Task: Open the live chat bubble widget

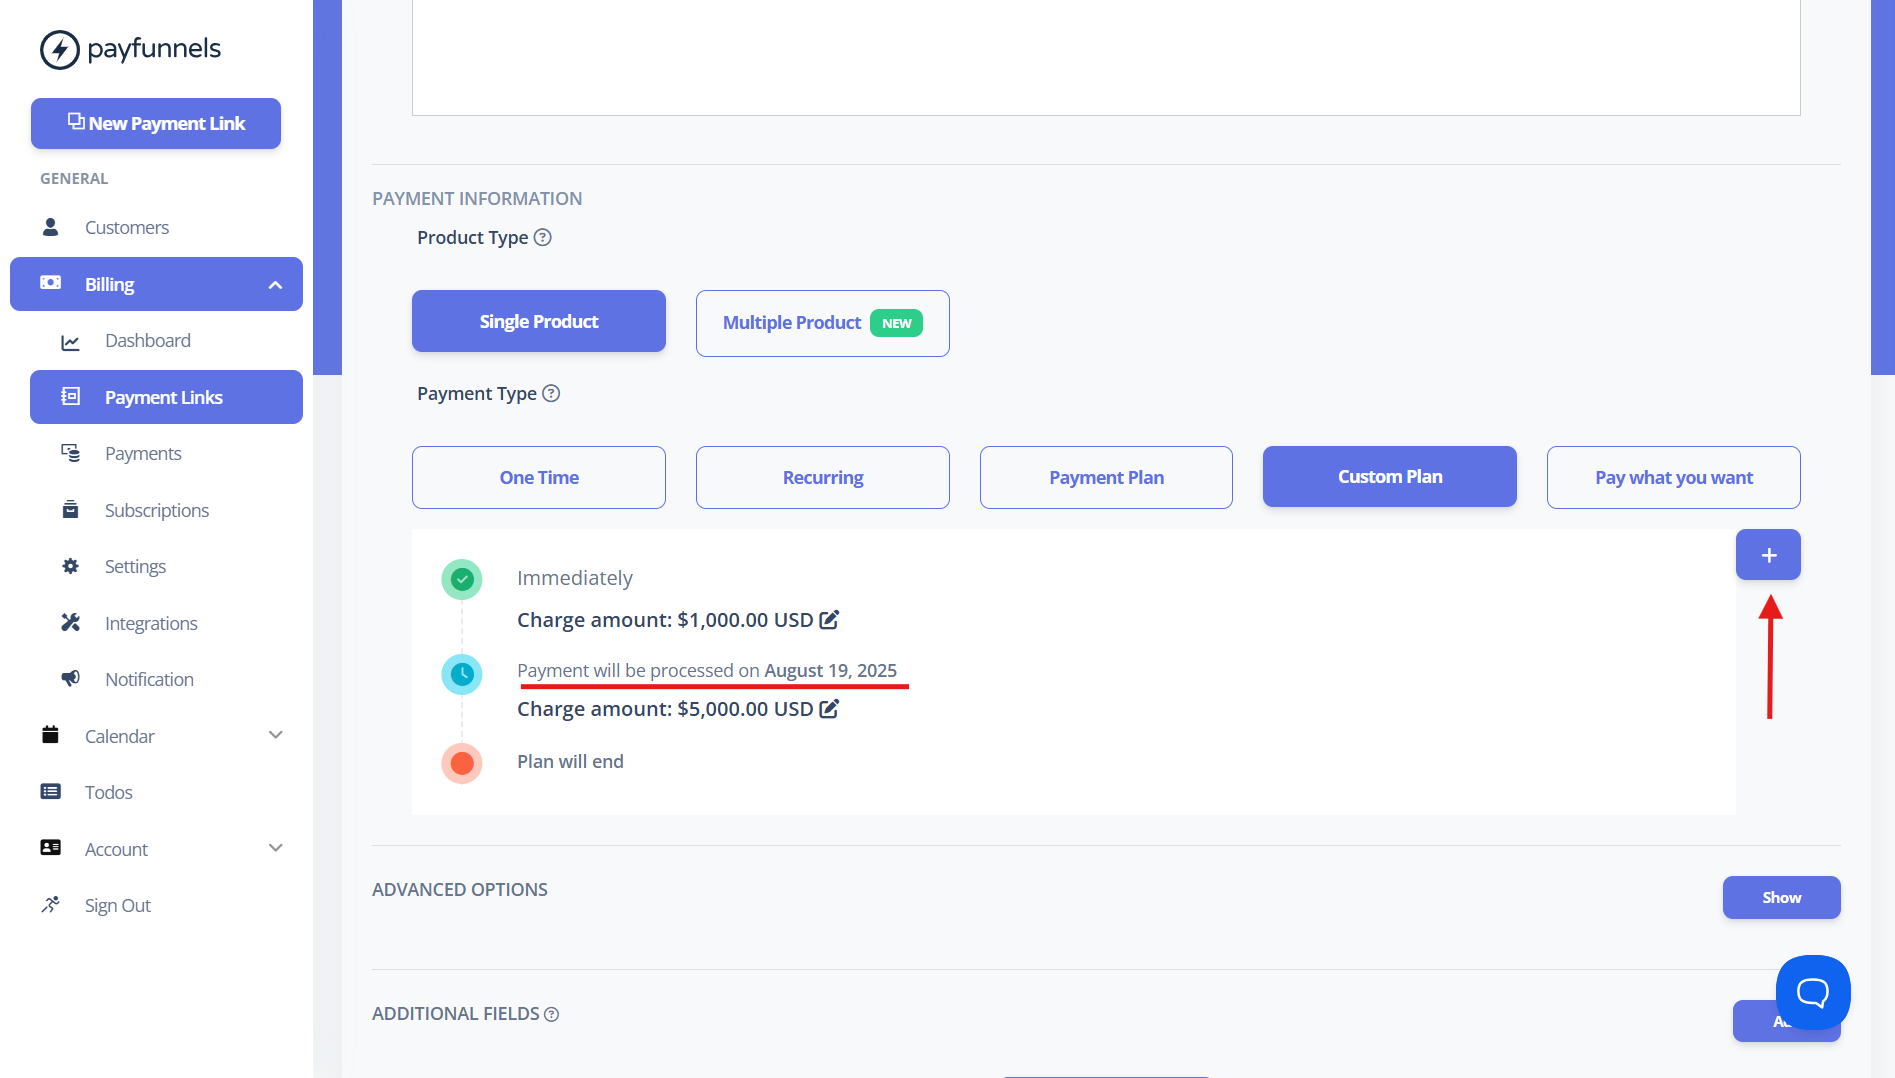Action: click(x=1813, y=992)
